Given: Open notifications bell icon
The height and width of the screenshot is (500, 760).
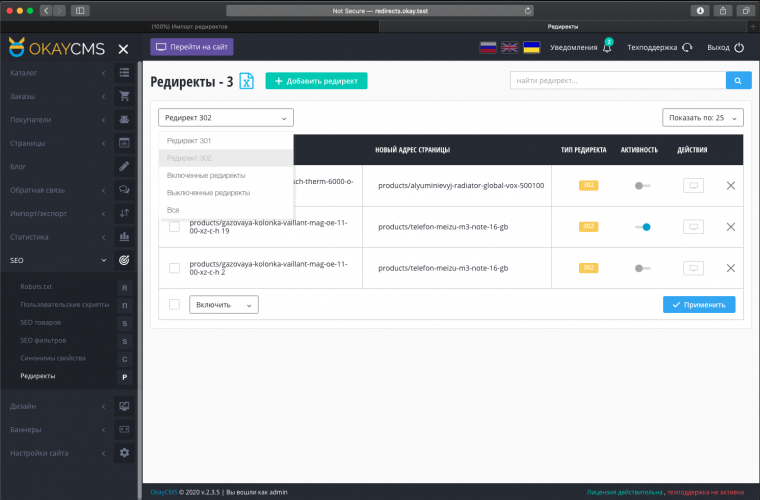Looking at the screenshot, I should 606,47.
